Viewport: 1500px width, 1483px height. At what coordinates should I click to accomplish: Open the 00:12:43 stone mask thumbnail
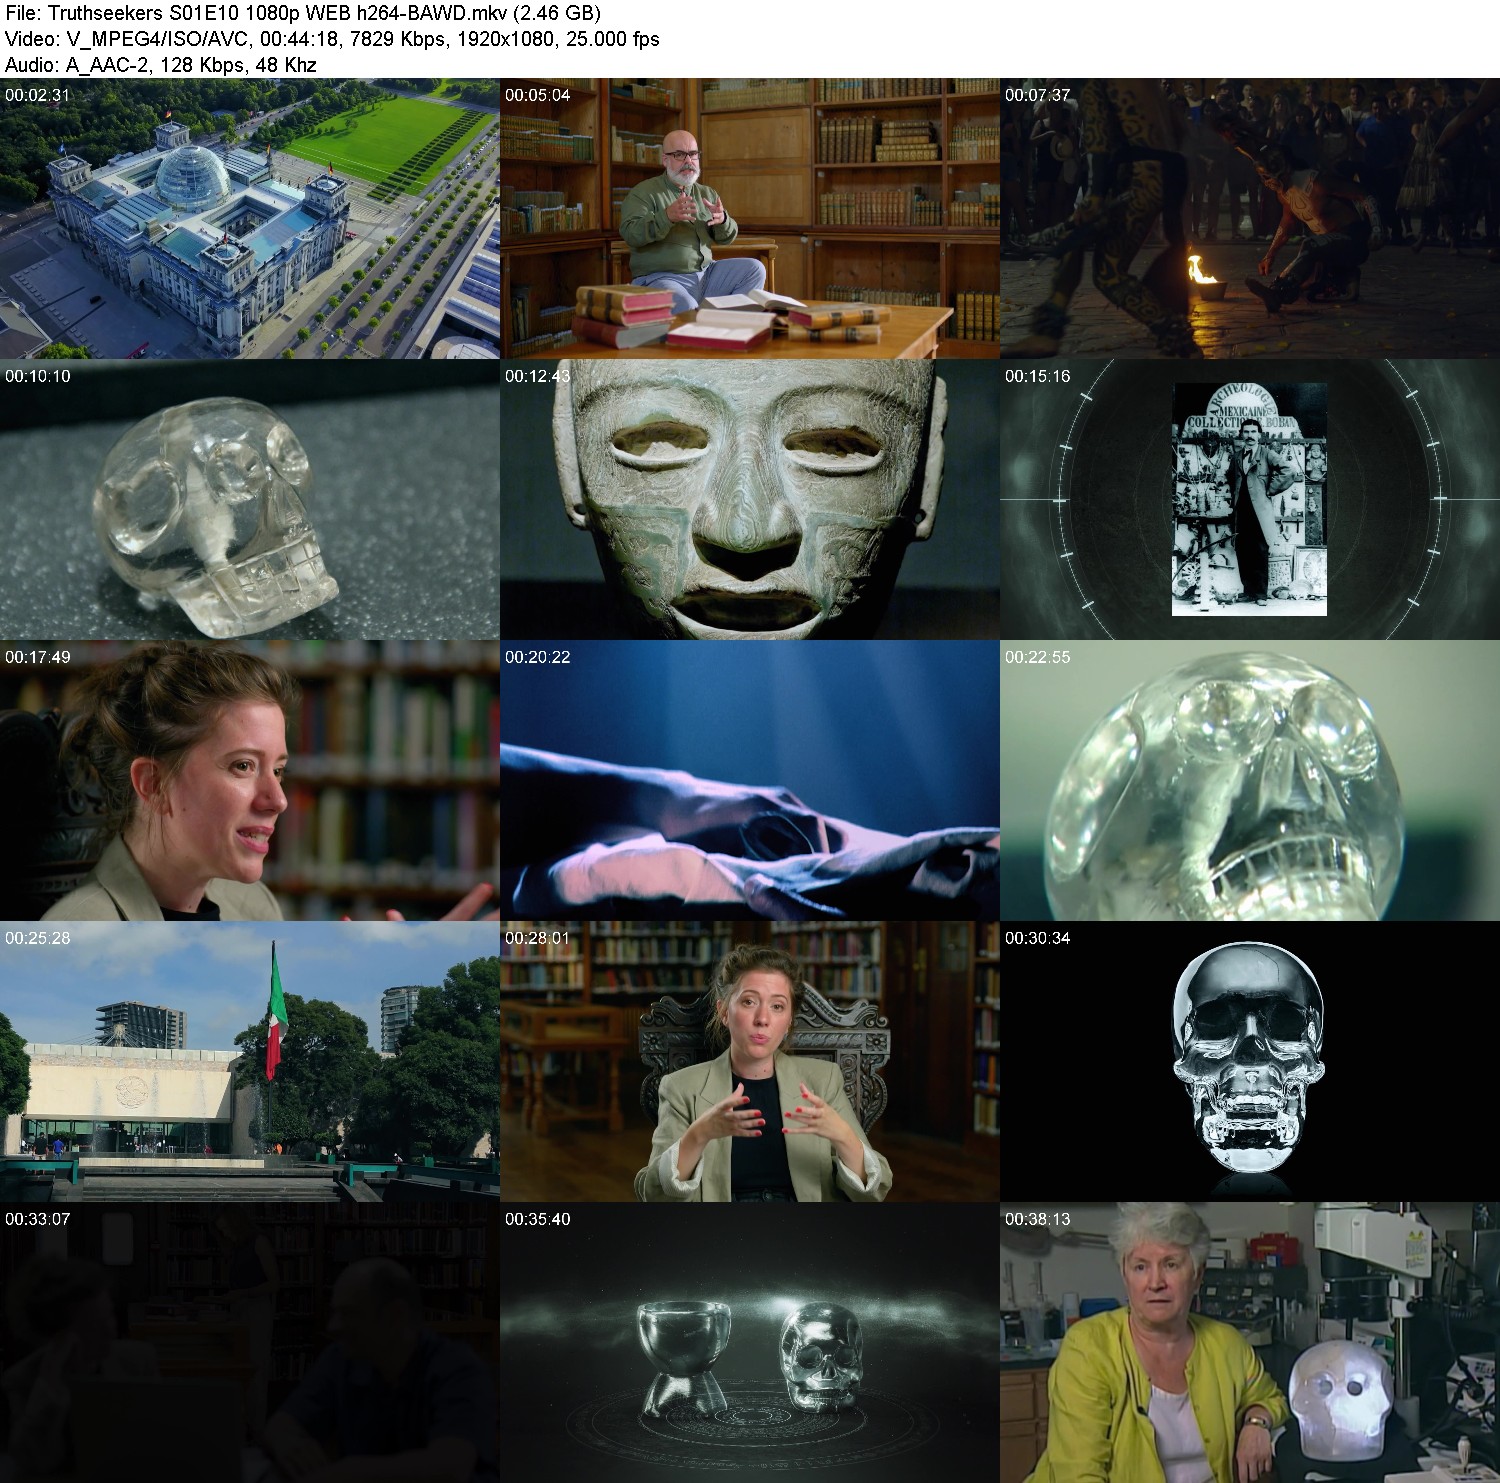[750, 499]
